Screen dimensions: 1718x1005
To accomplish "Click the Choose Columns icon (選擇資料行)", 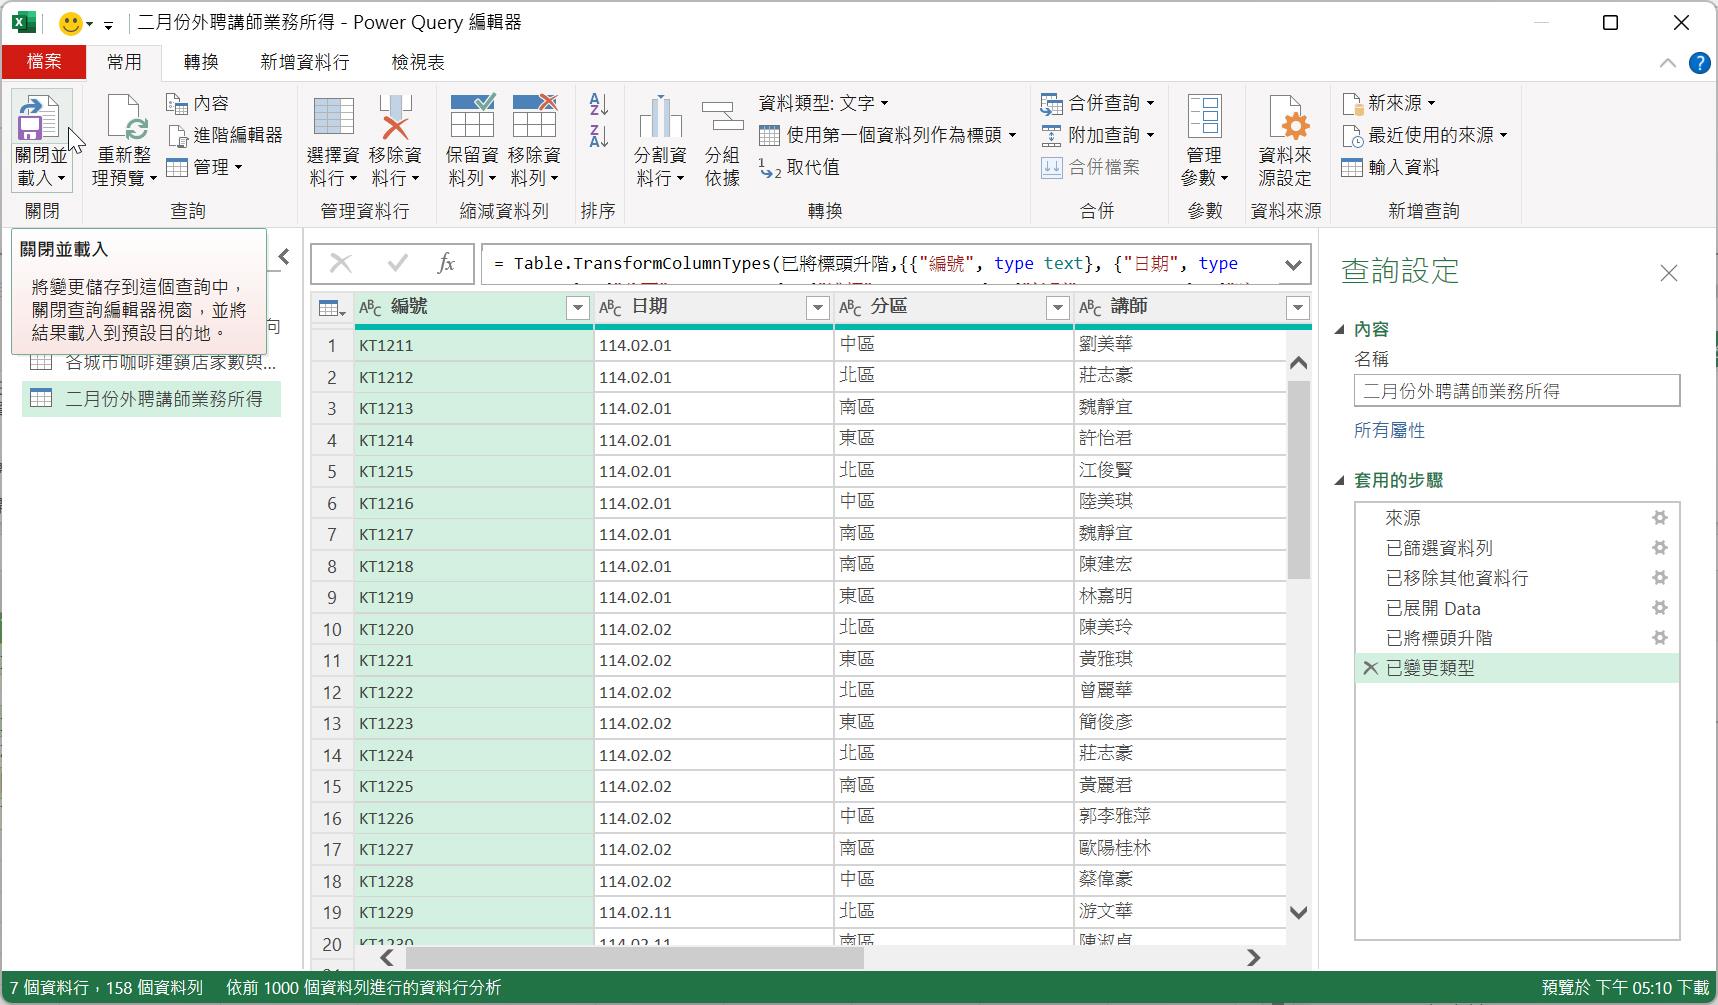I will click(x=333, y=118).
